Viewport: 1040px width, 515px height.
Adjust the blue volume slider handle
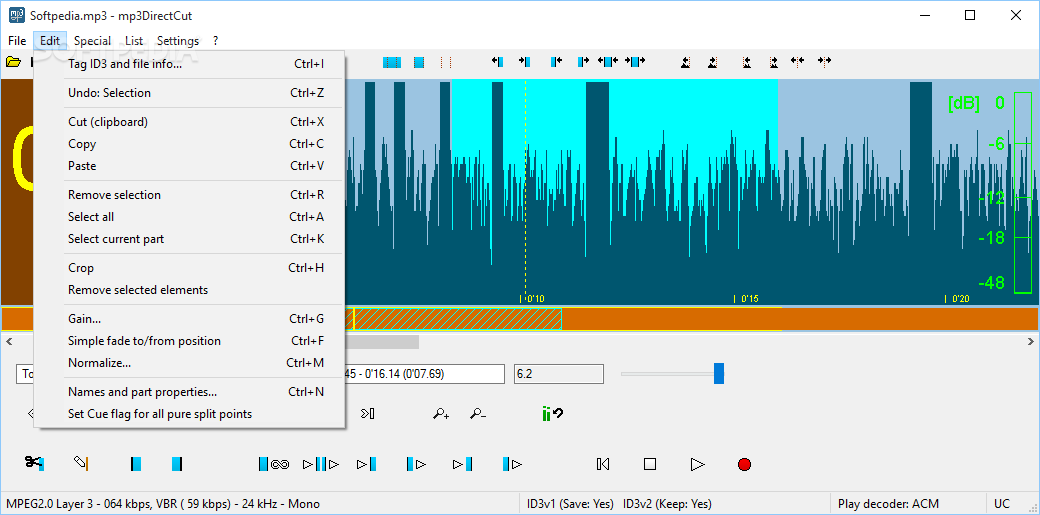pos(719,374)
